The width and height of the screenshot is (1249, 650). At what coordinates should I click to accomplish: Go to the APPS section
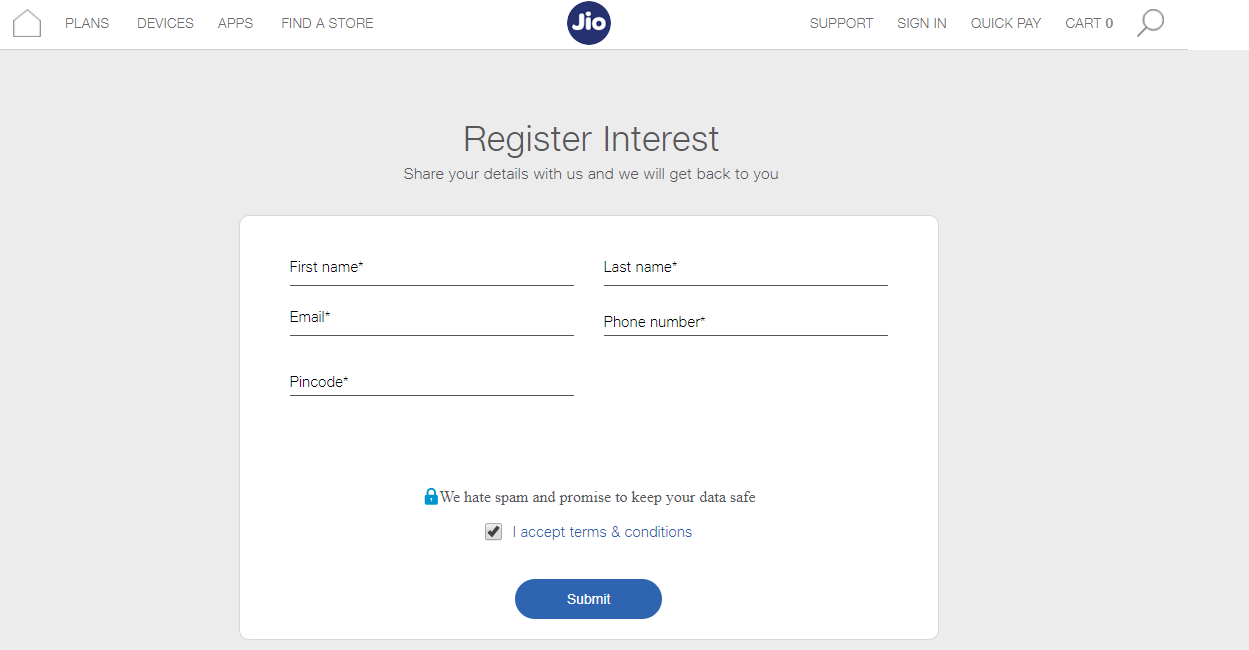tap(235, 23)
